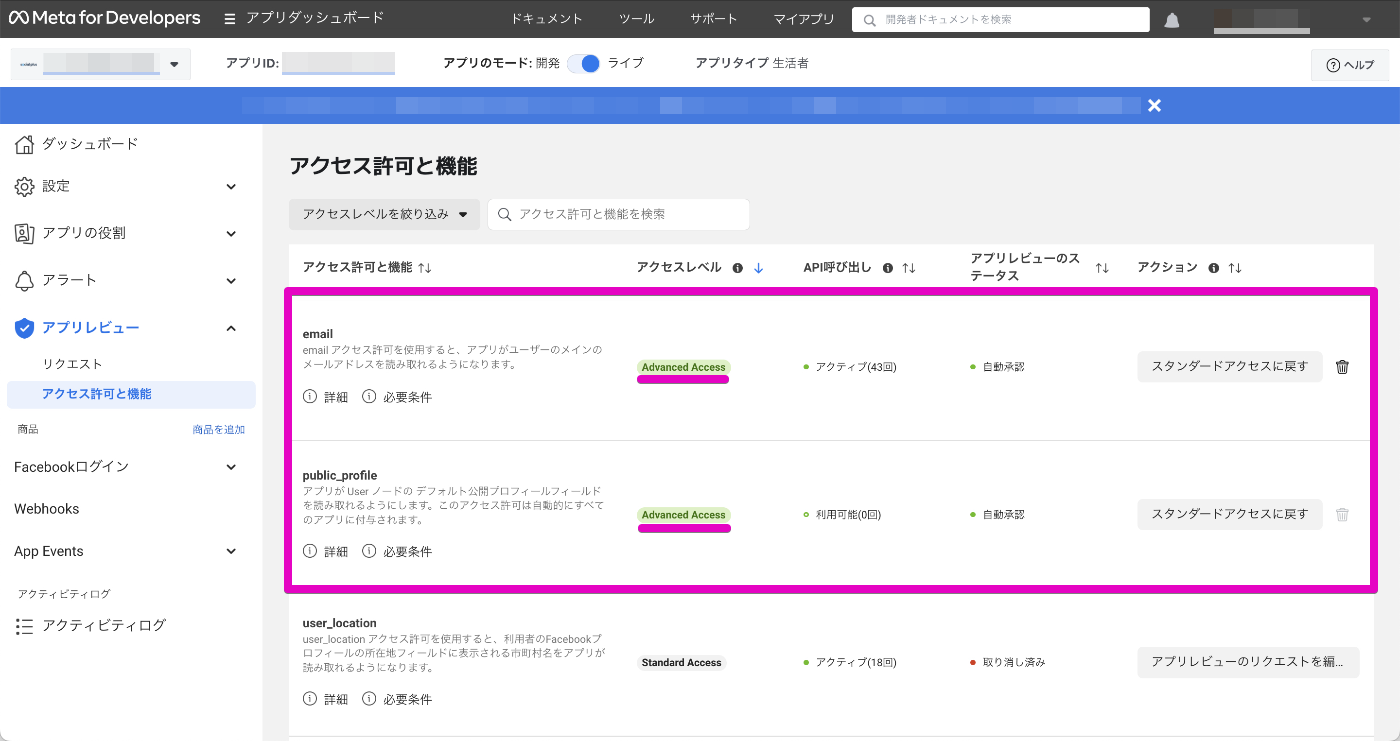The width and height of the screenshot is (1400, 741).
Task: Open 必要条件 for user_location permission
Action: (397, 699)
